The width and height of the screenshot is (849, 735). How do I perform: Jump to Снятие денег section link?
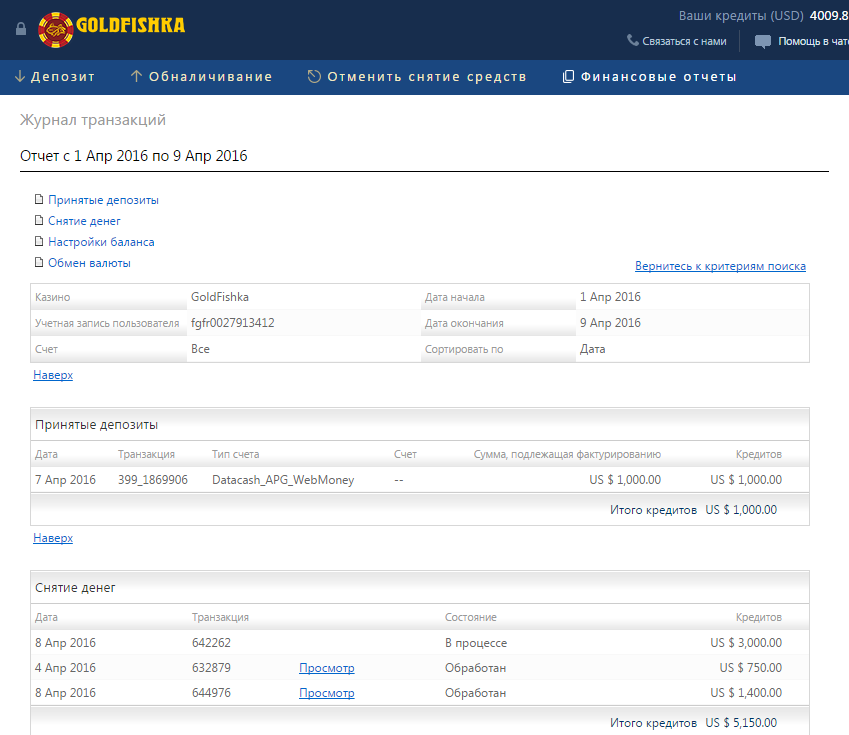pyautogui.click(x=84, y=221)
